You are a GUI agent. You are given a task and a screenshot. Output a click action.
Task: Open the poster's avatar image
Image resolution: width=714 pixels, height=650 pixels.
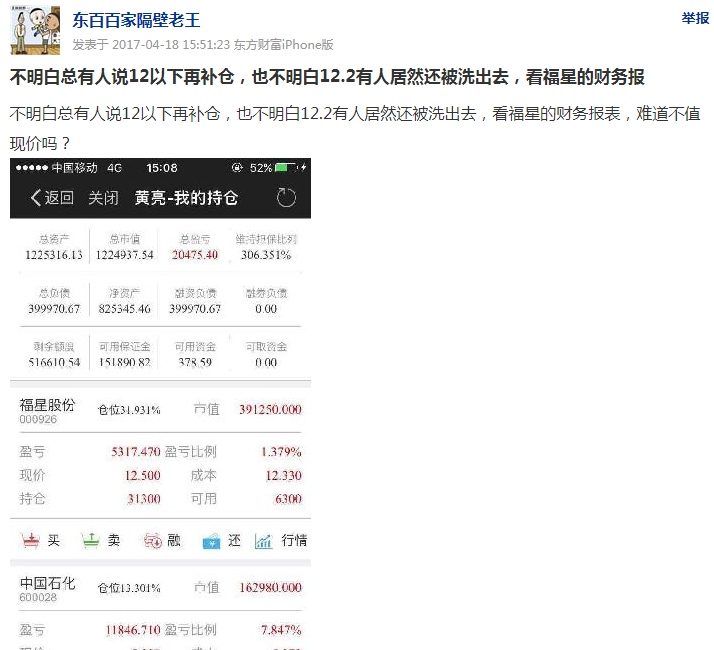[x=35, y=30]
